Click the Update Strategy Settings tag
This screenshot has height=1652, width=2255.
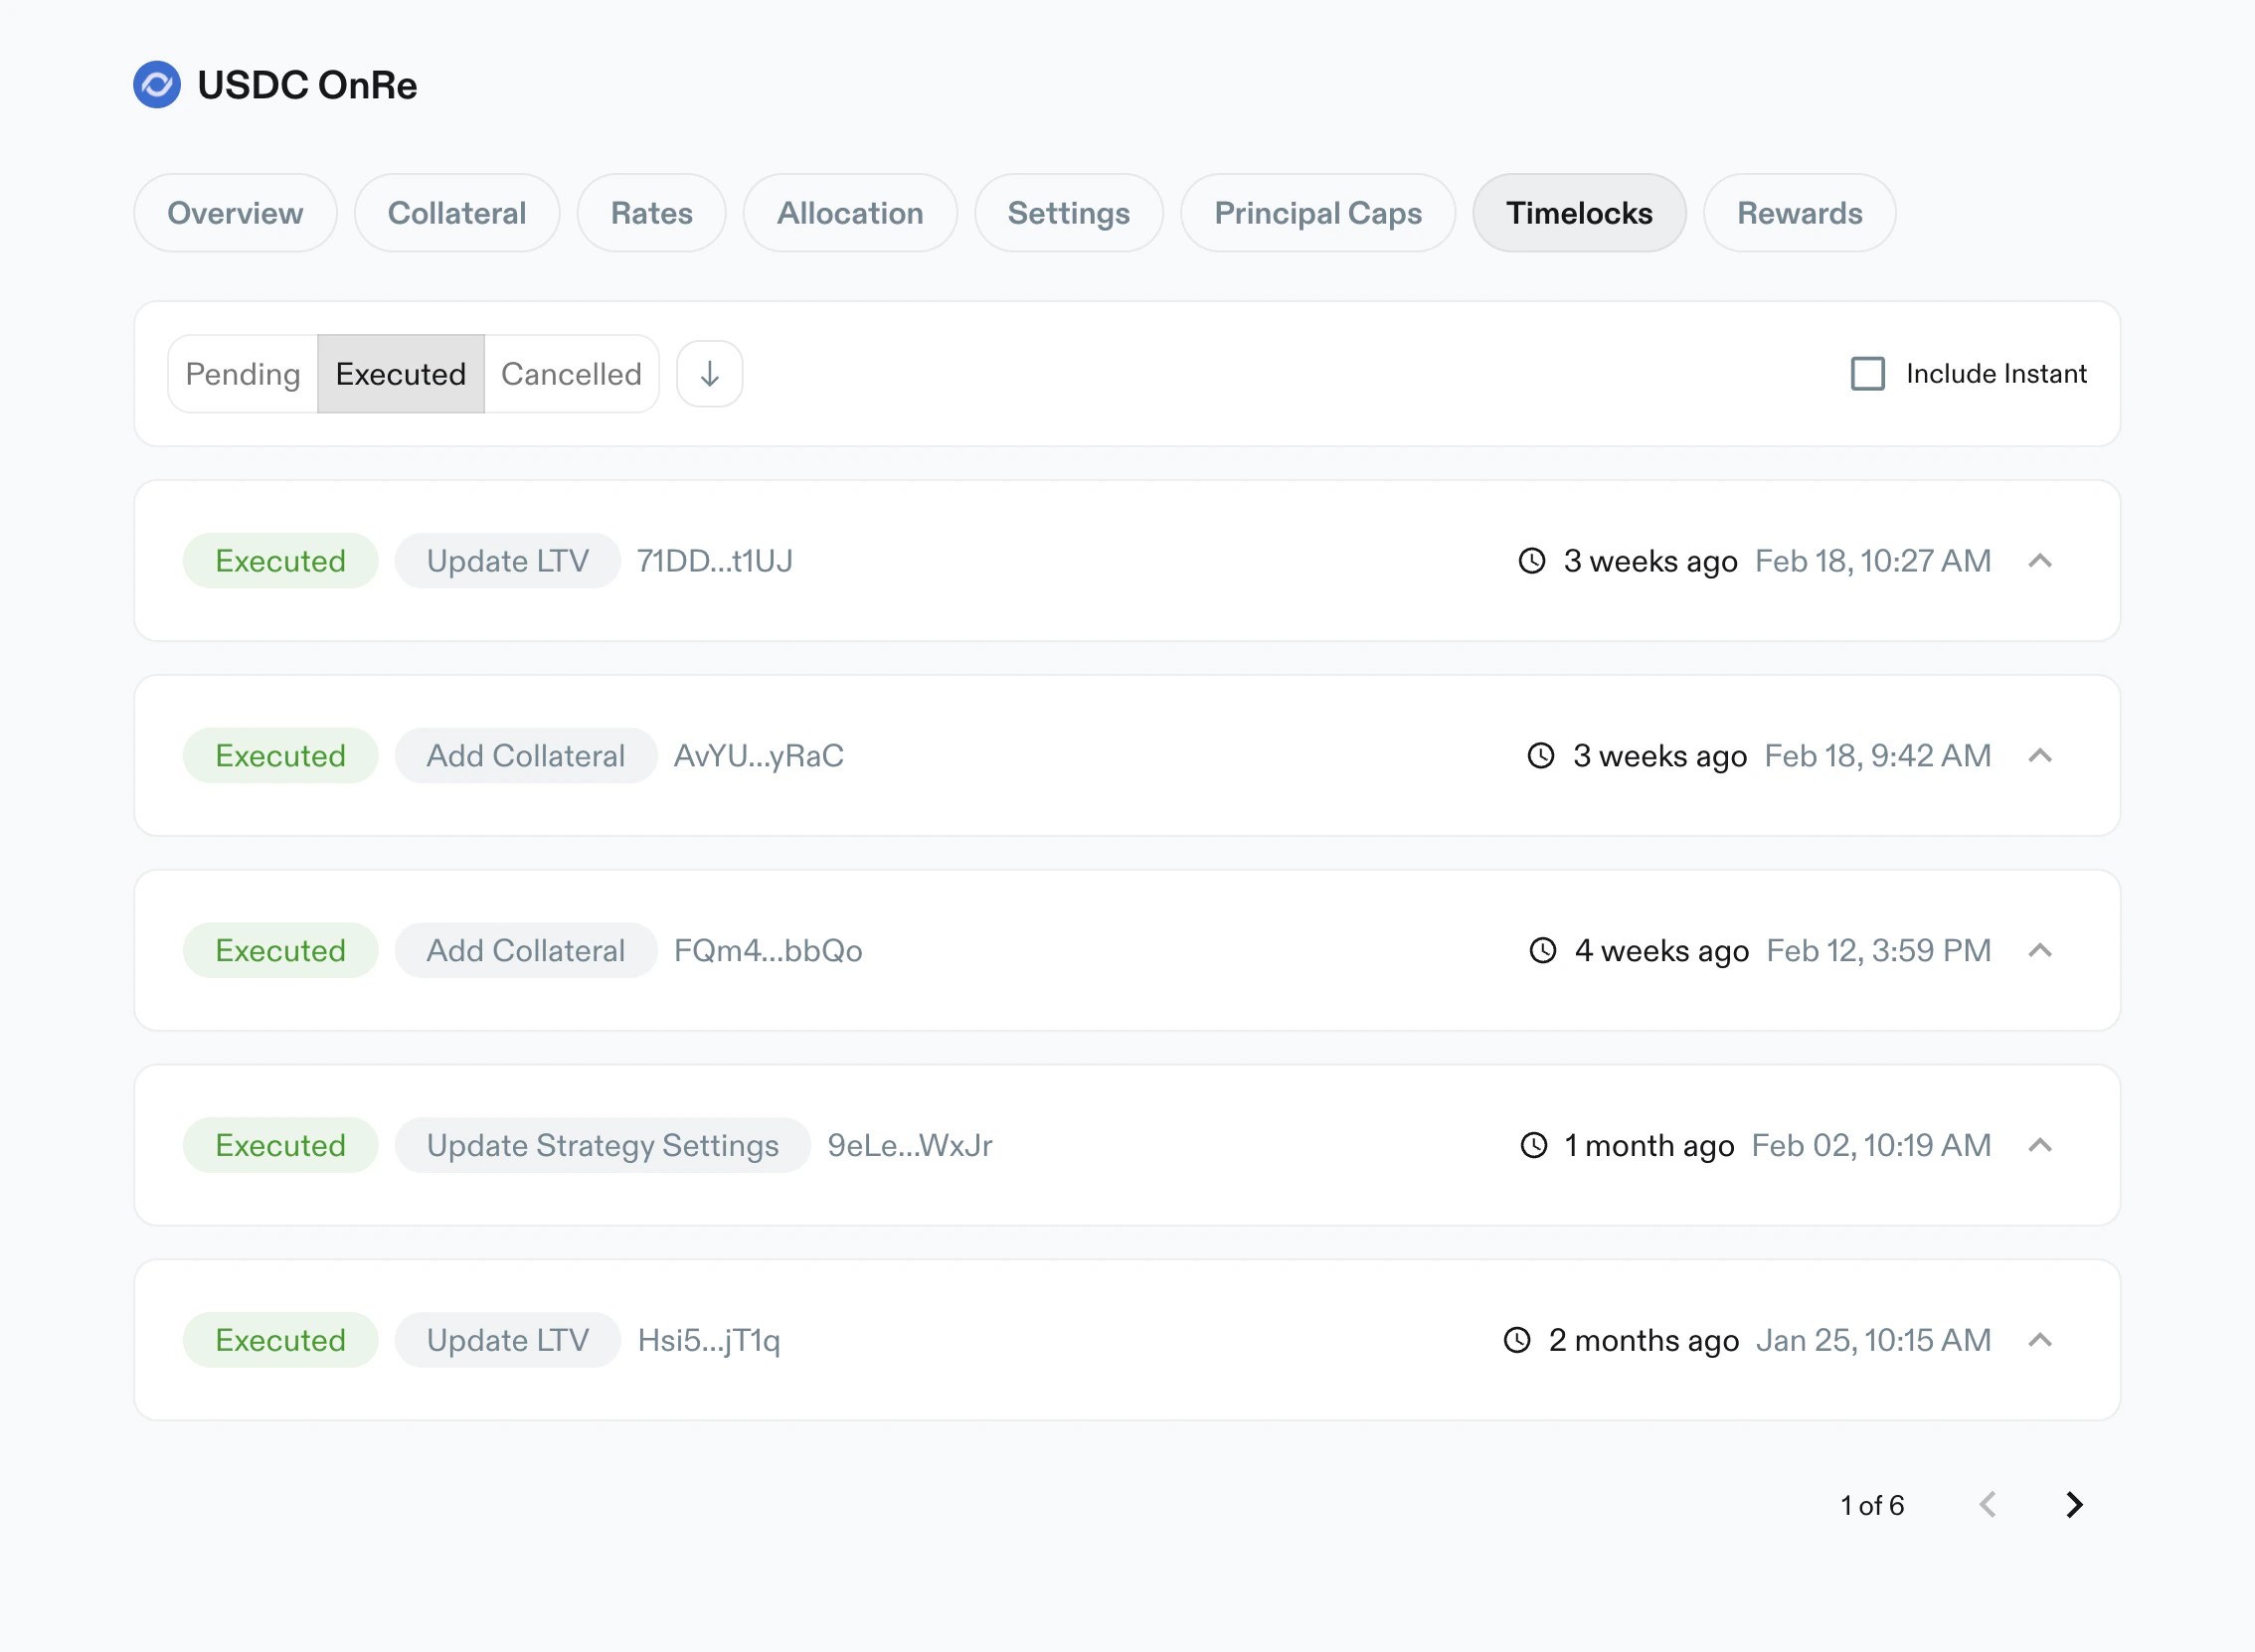tap(602, 1145)
